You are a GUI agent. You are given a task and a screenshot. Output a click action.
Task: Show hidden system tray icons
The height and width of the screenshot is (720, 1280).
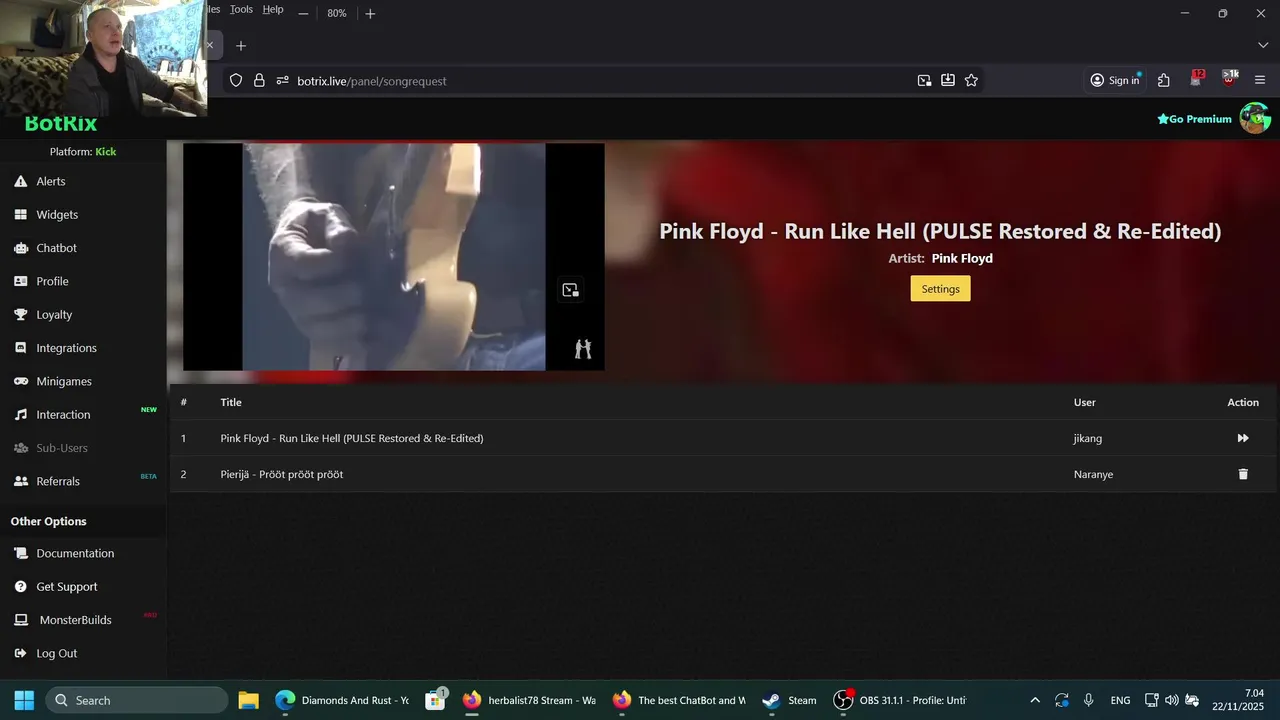point(1035,700)
